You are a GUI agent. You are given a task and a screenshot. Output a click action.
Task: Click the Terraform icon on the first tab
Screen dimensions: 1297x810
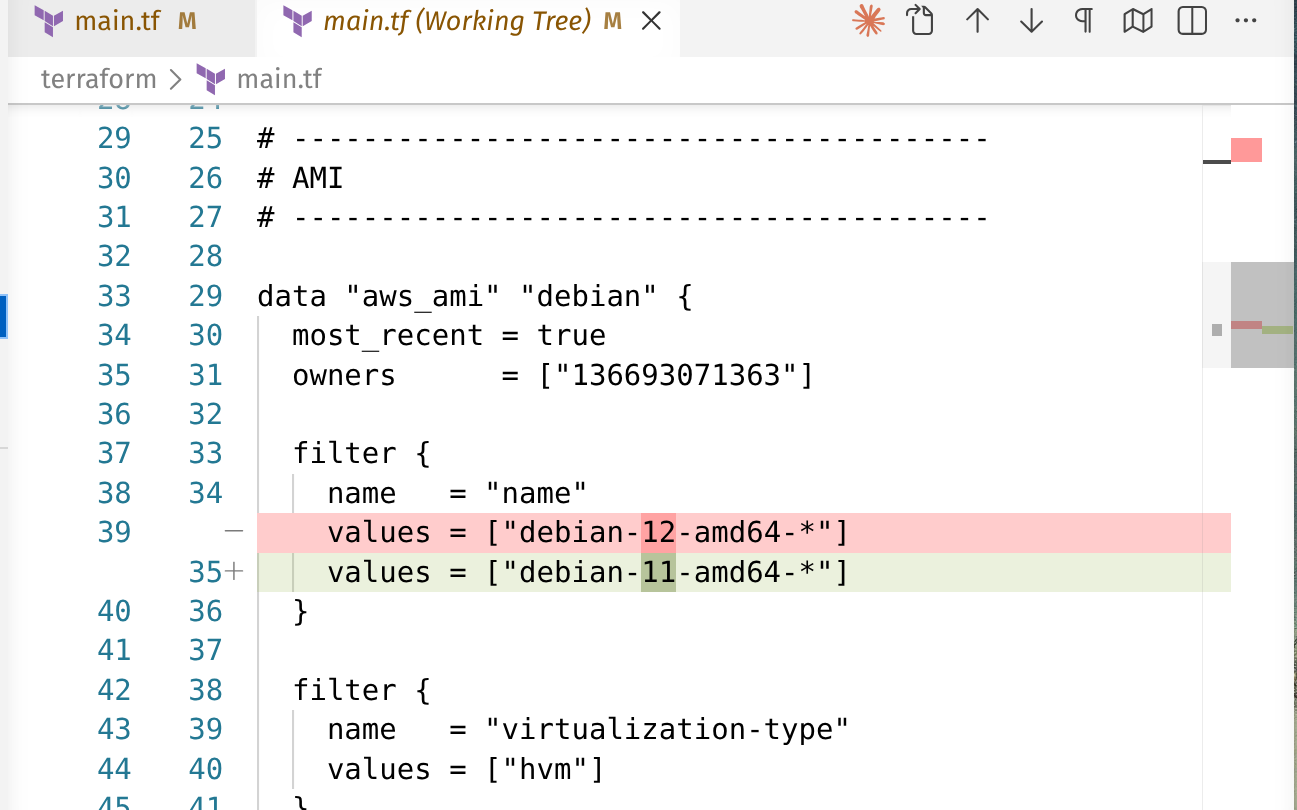50,21
